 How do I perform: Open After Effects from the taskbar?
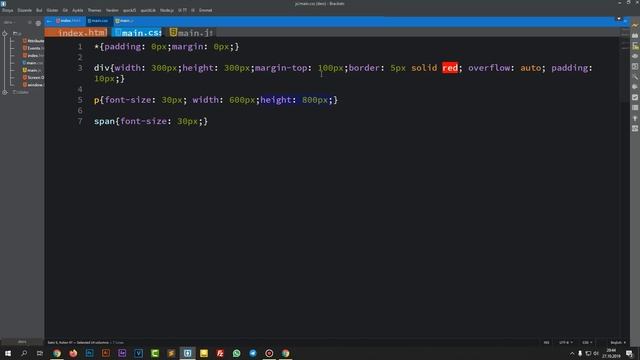122,353
